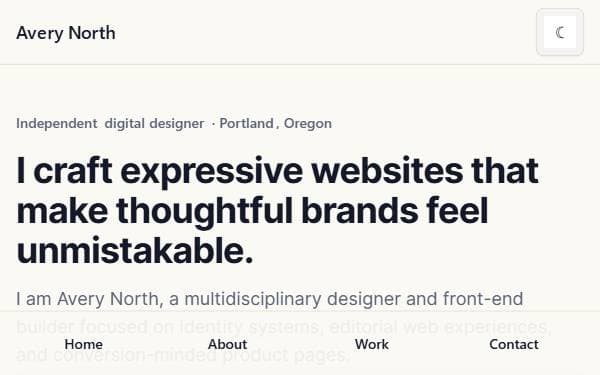600x375 pixels.
Task: Click 'I craft' at the headline start
Action: [64, 171]
